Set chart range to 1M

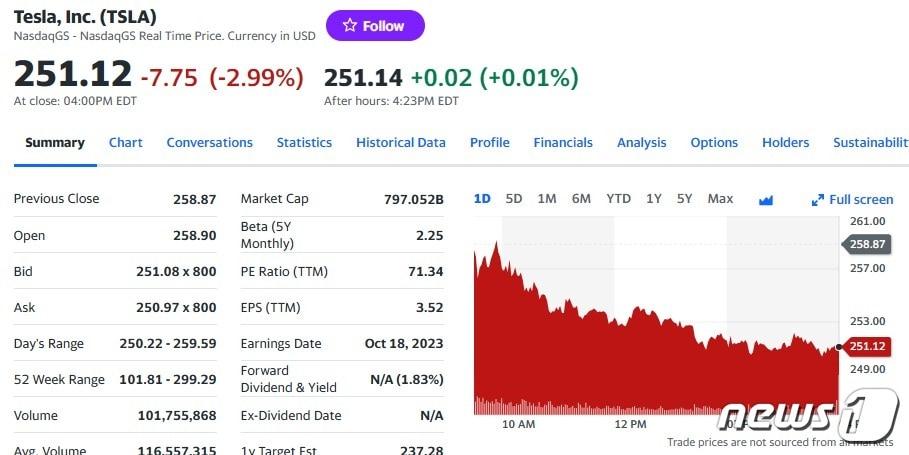(x=546, y=199)
